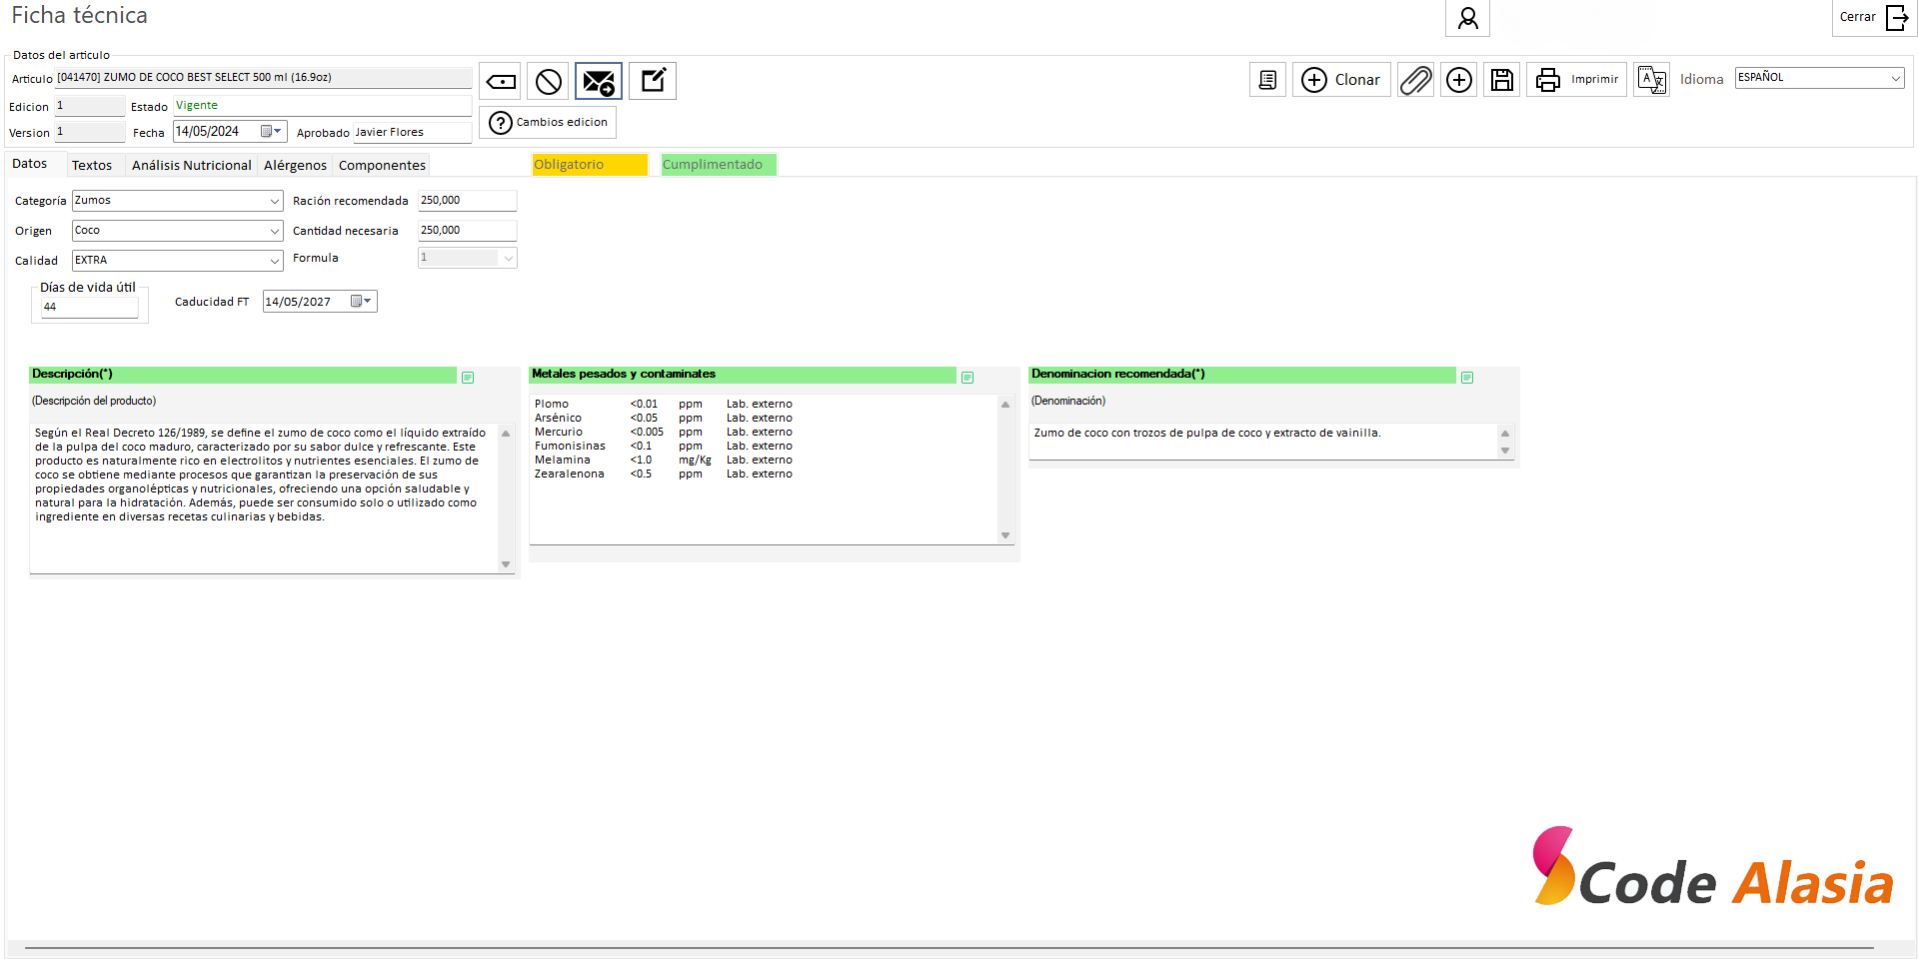1918x959 pixels.
Task: Click the Imprimir print button
Action: point(1577,80)
